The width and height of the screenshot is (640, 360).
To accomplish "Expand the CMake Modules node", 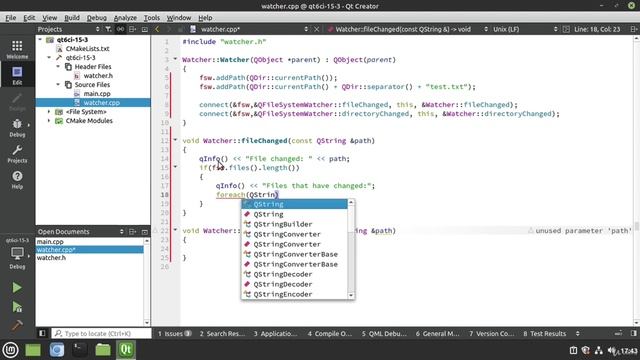I will pyautogui.click(x=49, y=120).
